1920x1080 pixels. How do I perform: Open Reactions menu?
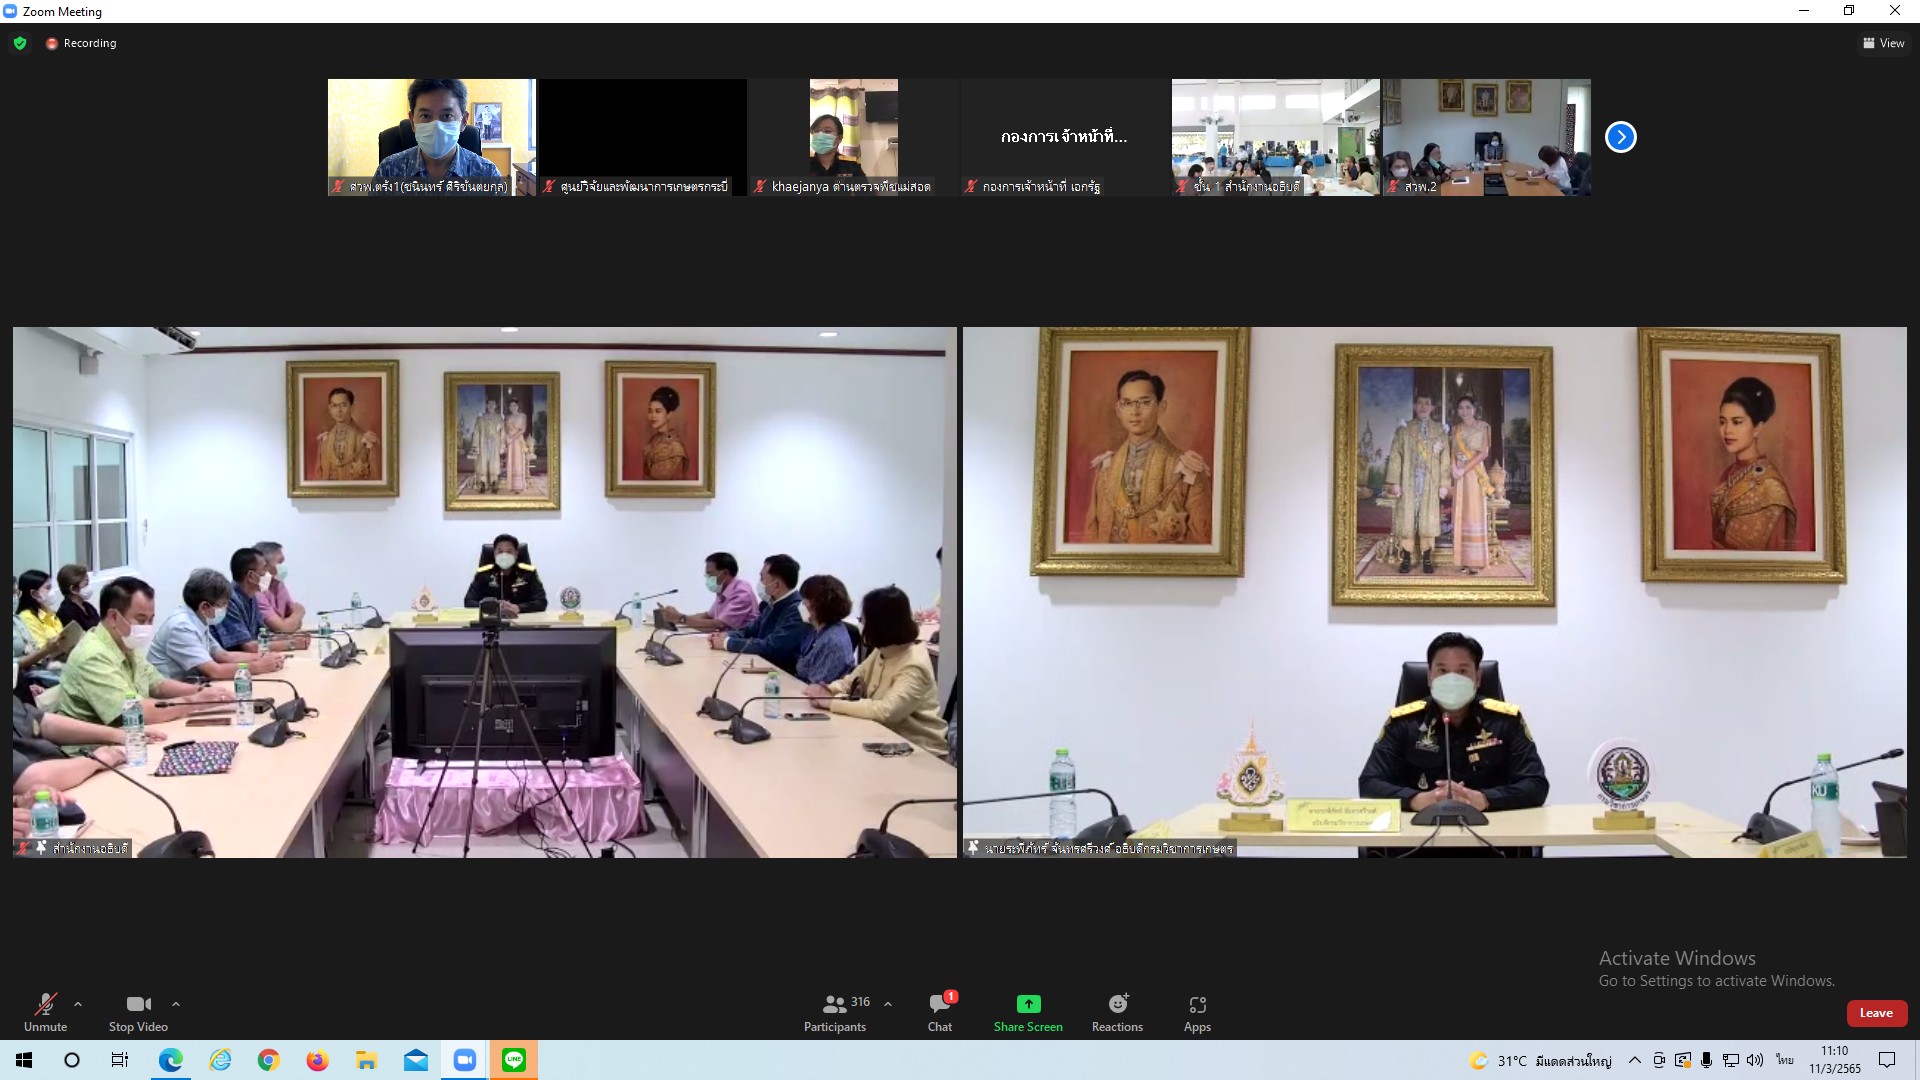tap(1117, 1012)
